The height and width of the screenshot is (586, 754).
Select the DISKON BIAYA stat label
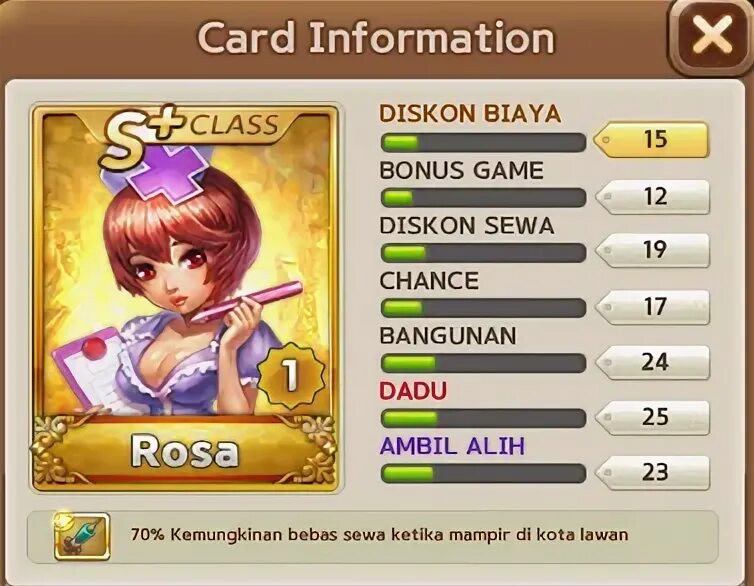click(470, 113)
